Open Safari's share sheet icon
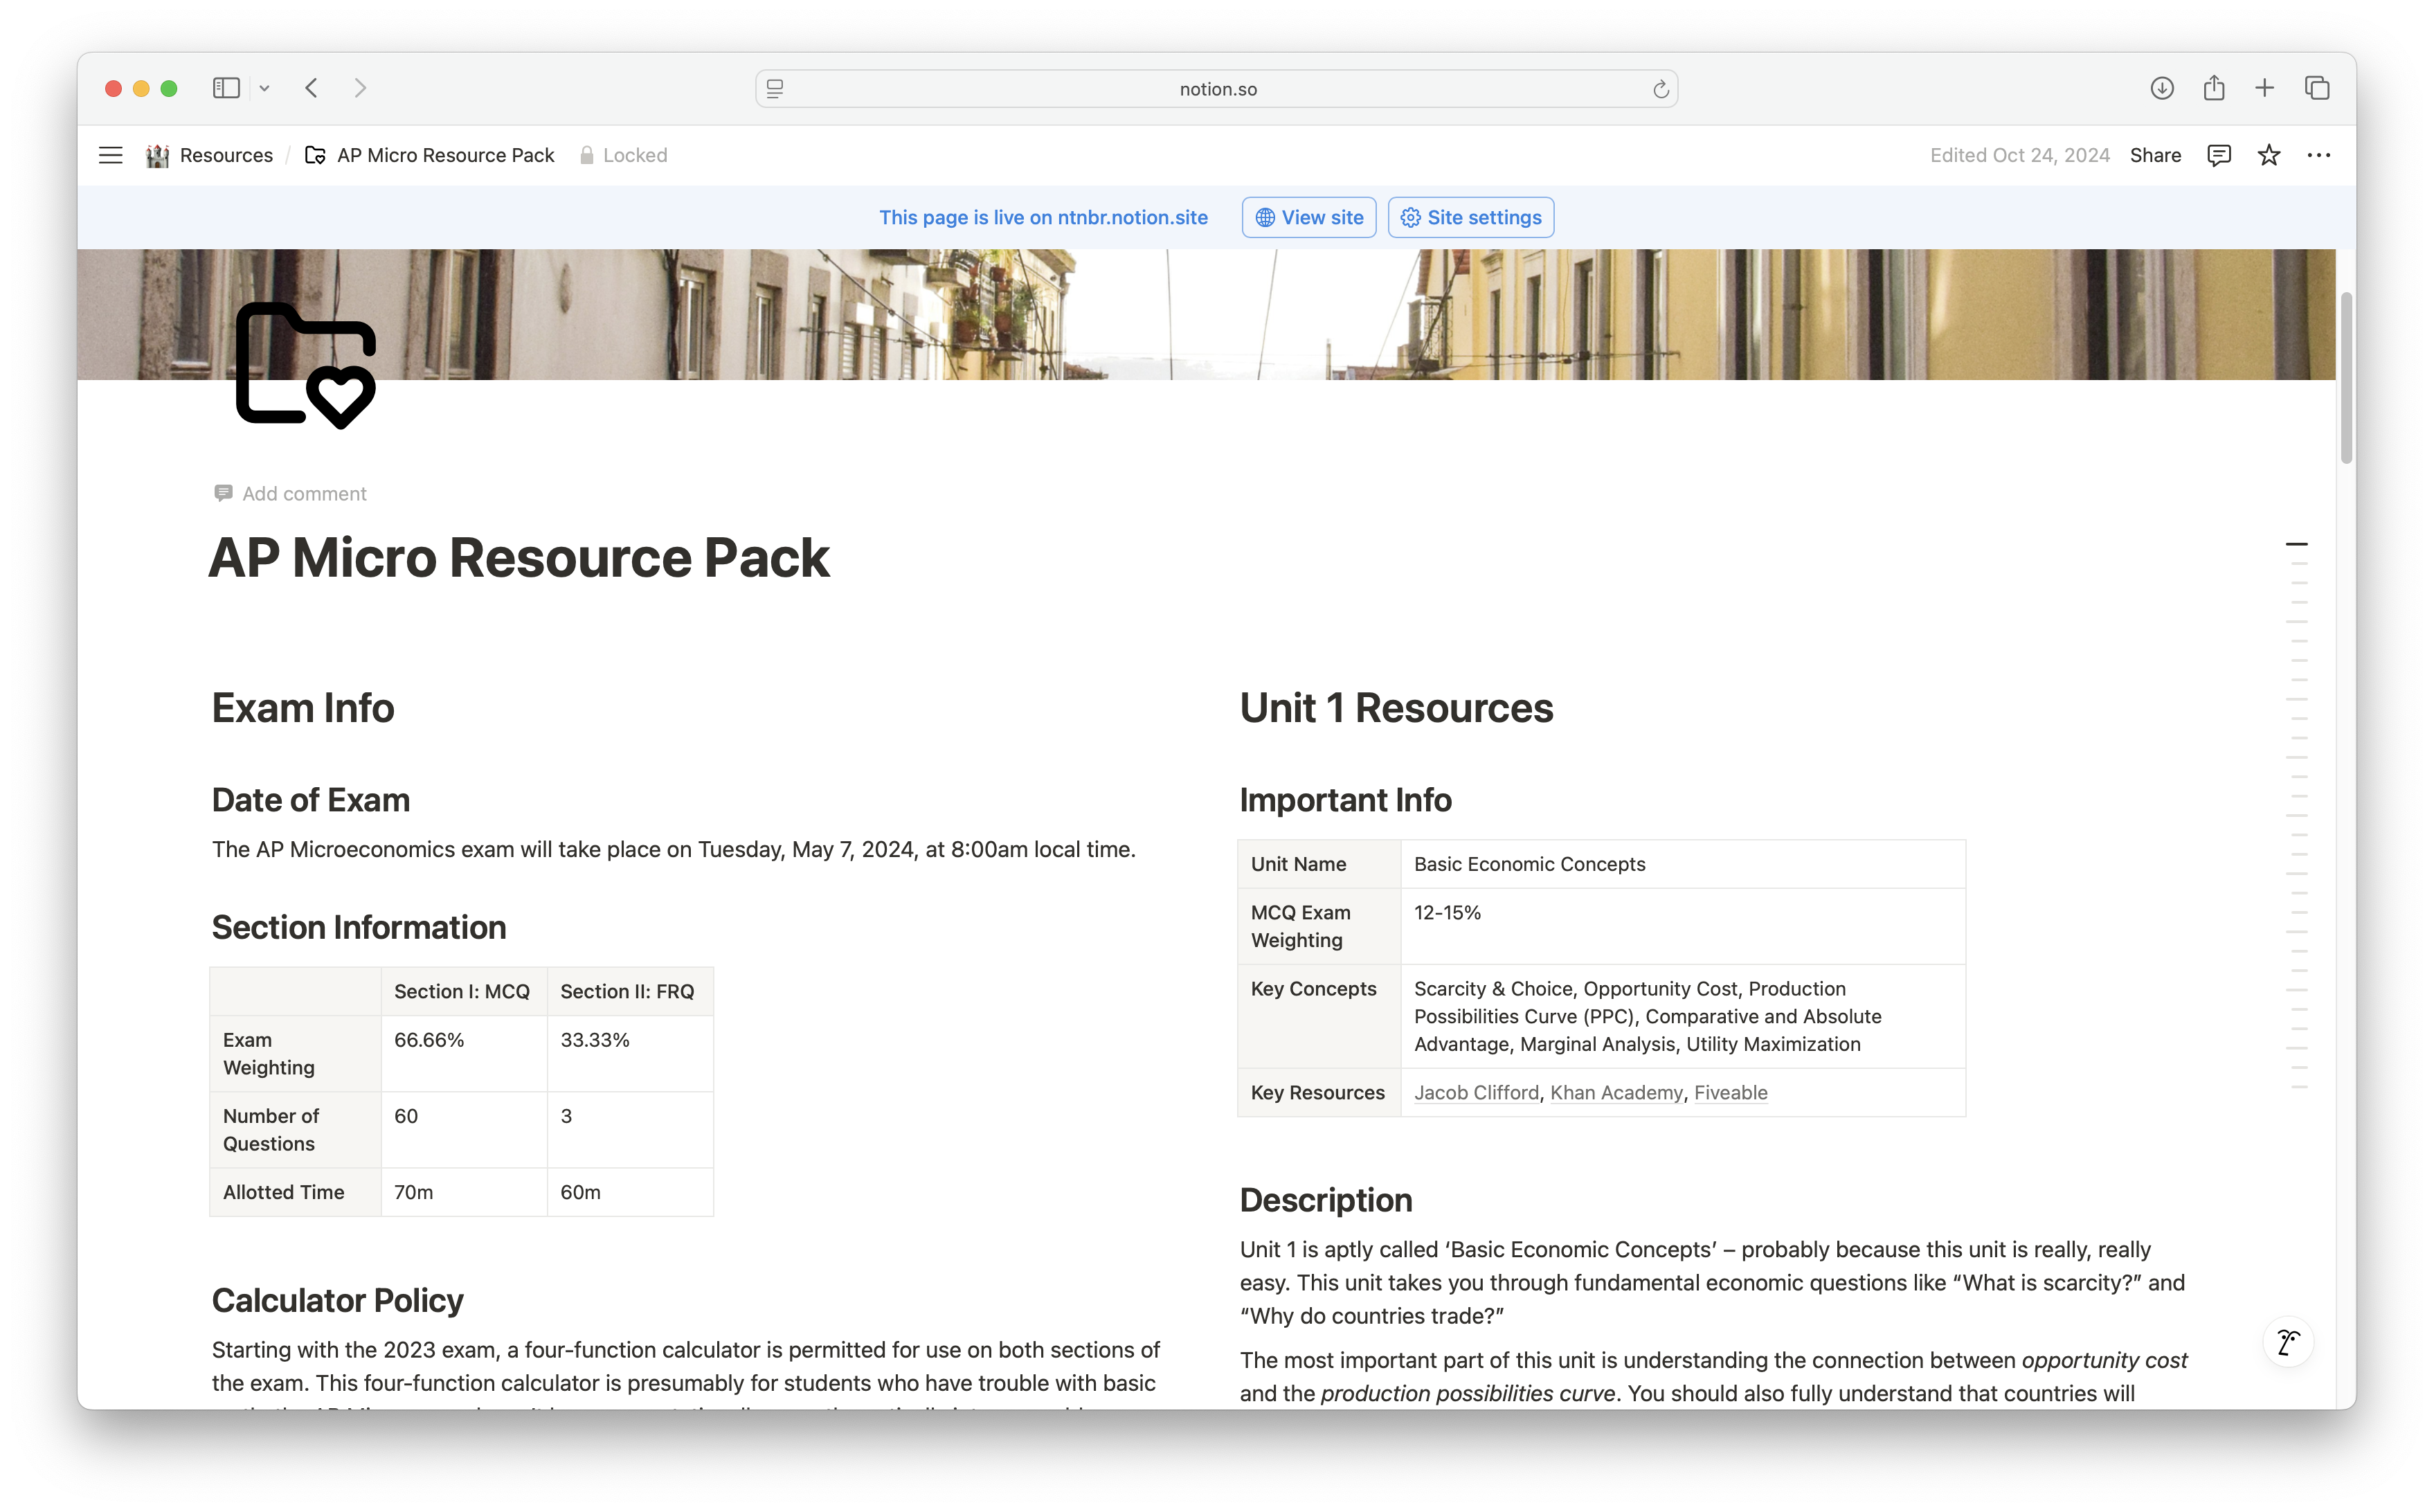Image resolution: width=2434 pixels, height=1512 pixels. [x=2213, y=88]
